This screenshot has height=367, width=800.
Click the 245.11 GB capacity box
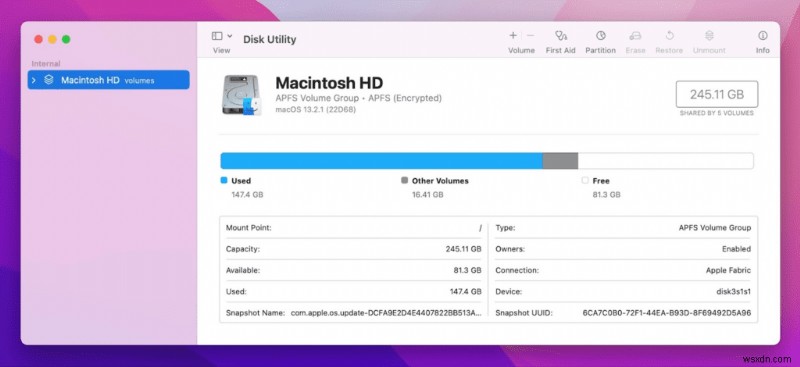coord(717,94)
